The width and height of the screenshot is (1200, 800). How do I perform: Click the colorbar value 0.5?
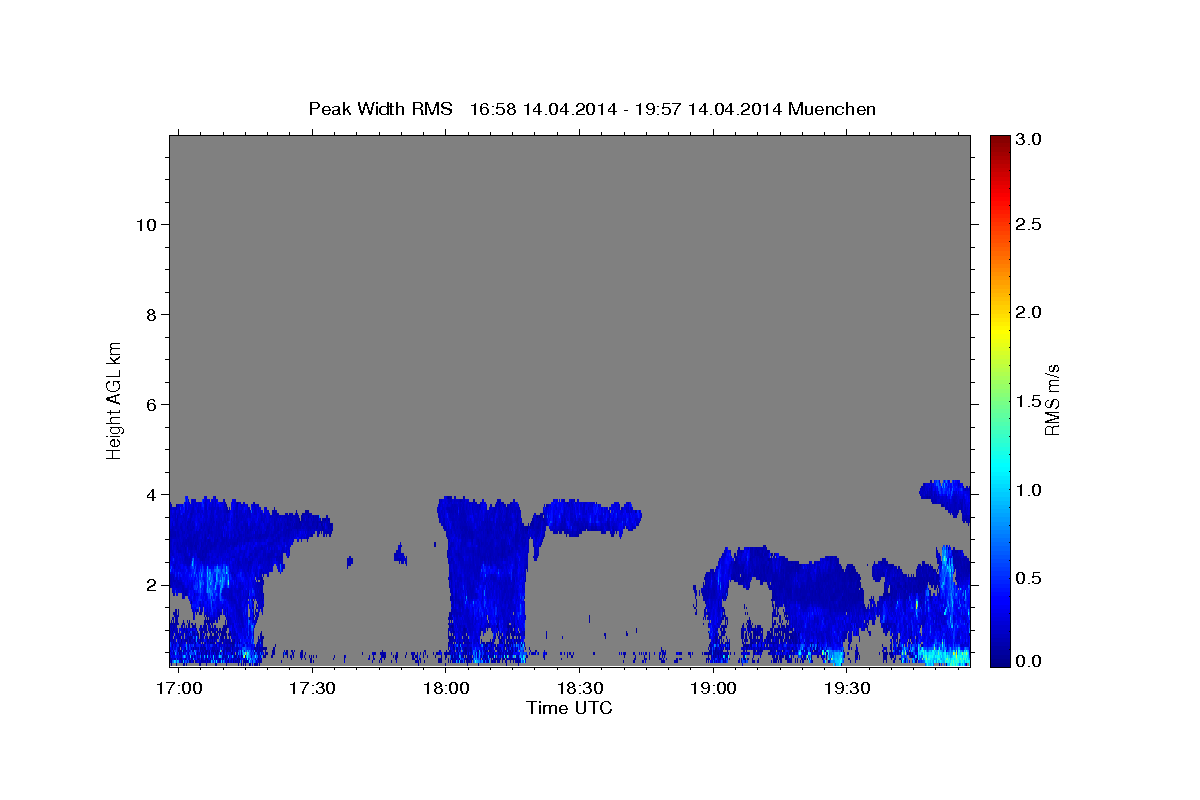pyautogui.click(x=1029, y=578)
